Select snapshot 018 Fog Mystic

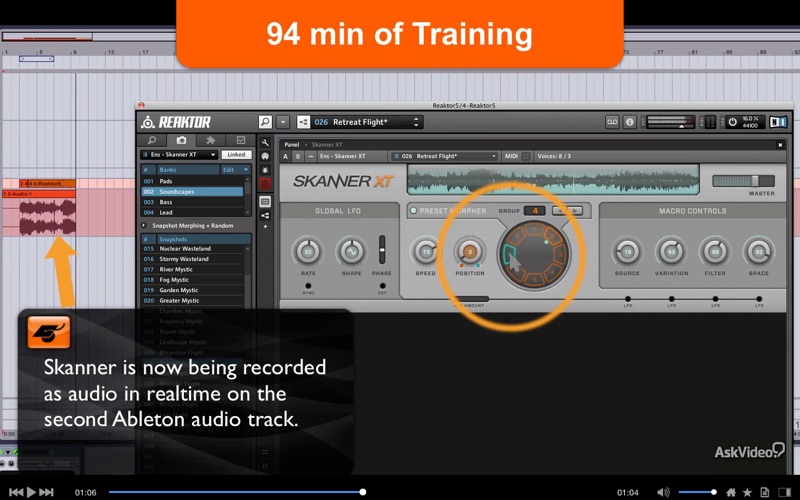pyautogui.click(x=193, y=280)
